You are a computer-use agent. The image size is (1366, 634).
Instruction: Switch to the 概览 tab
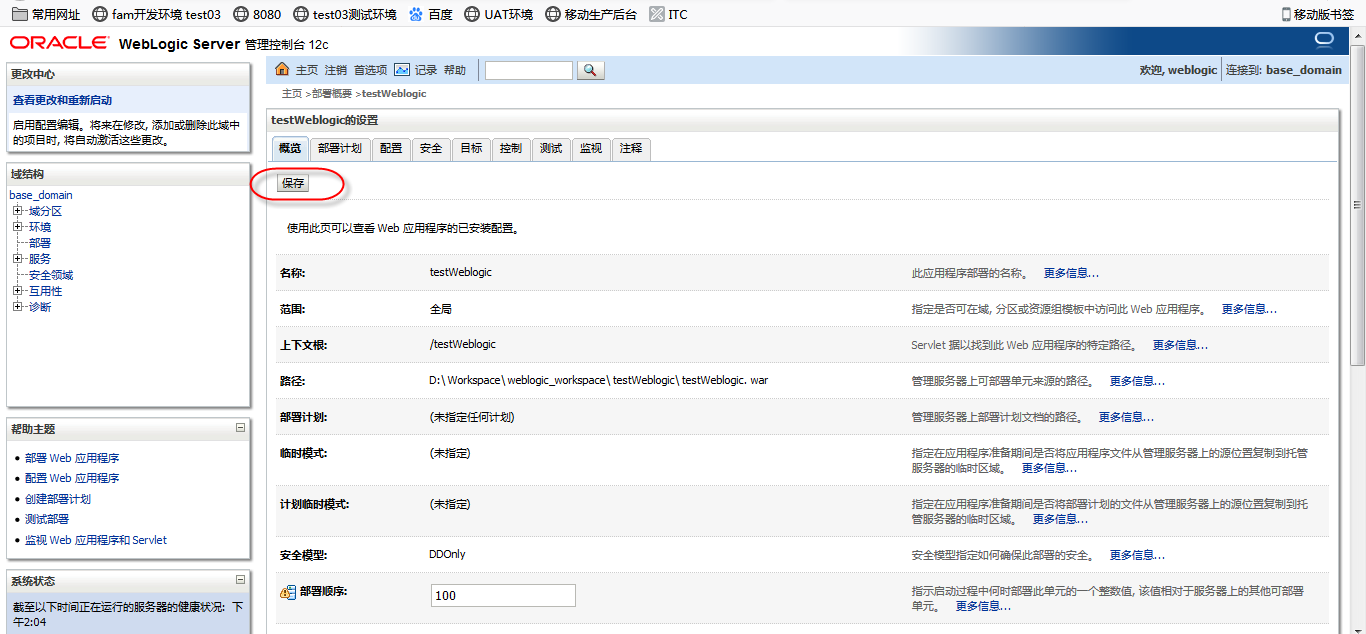(290, 148)
